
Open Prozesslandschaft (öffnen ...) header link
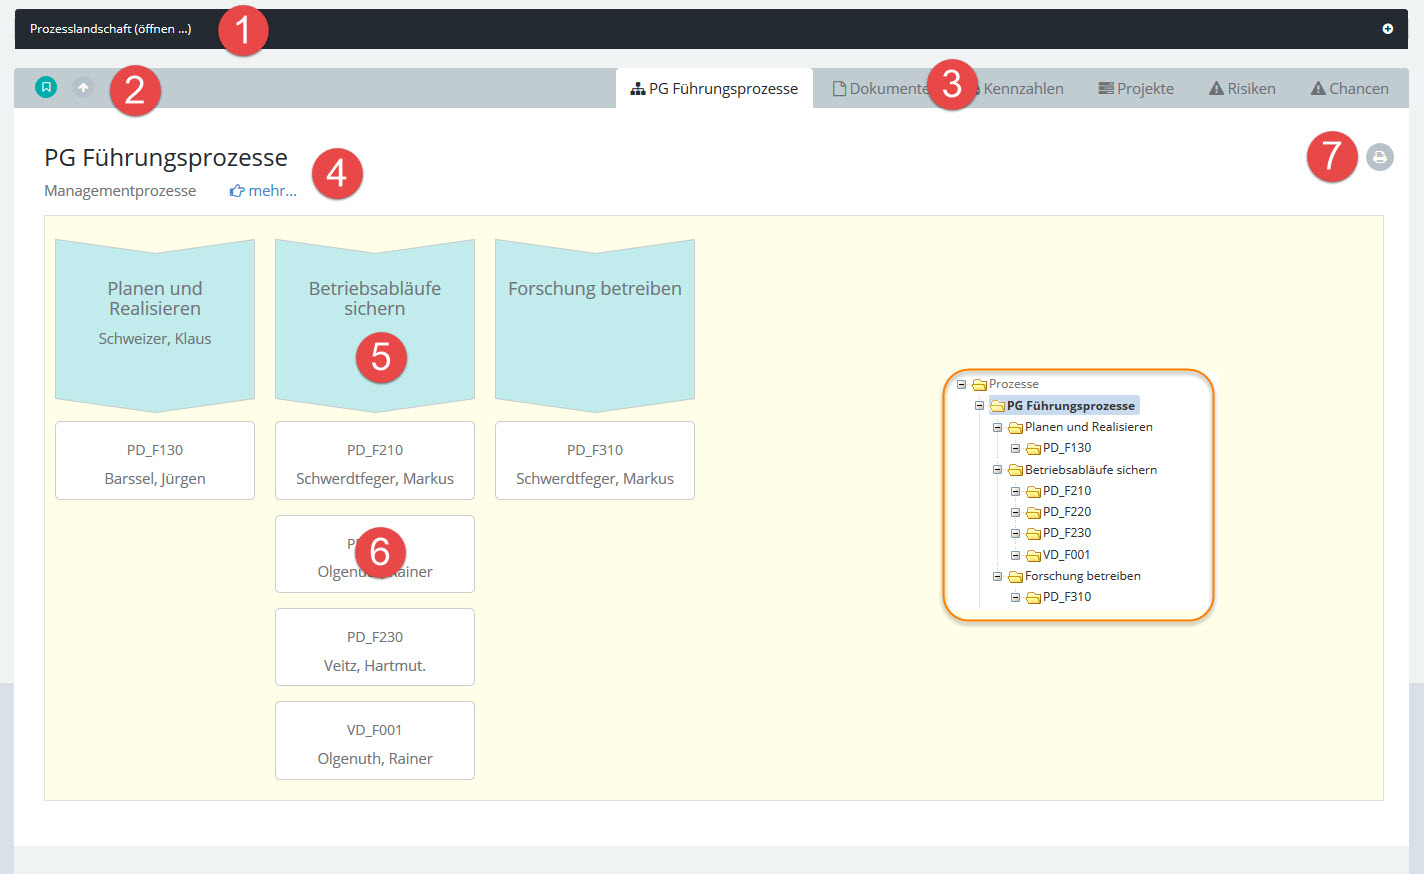point(110,29)
